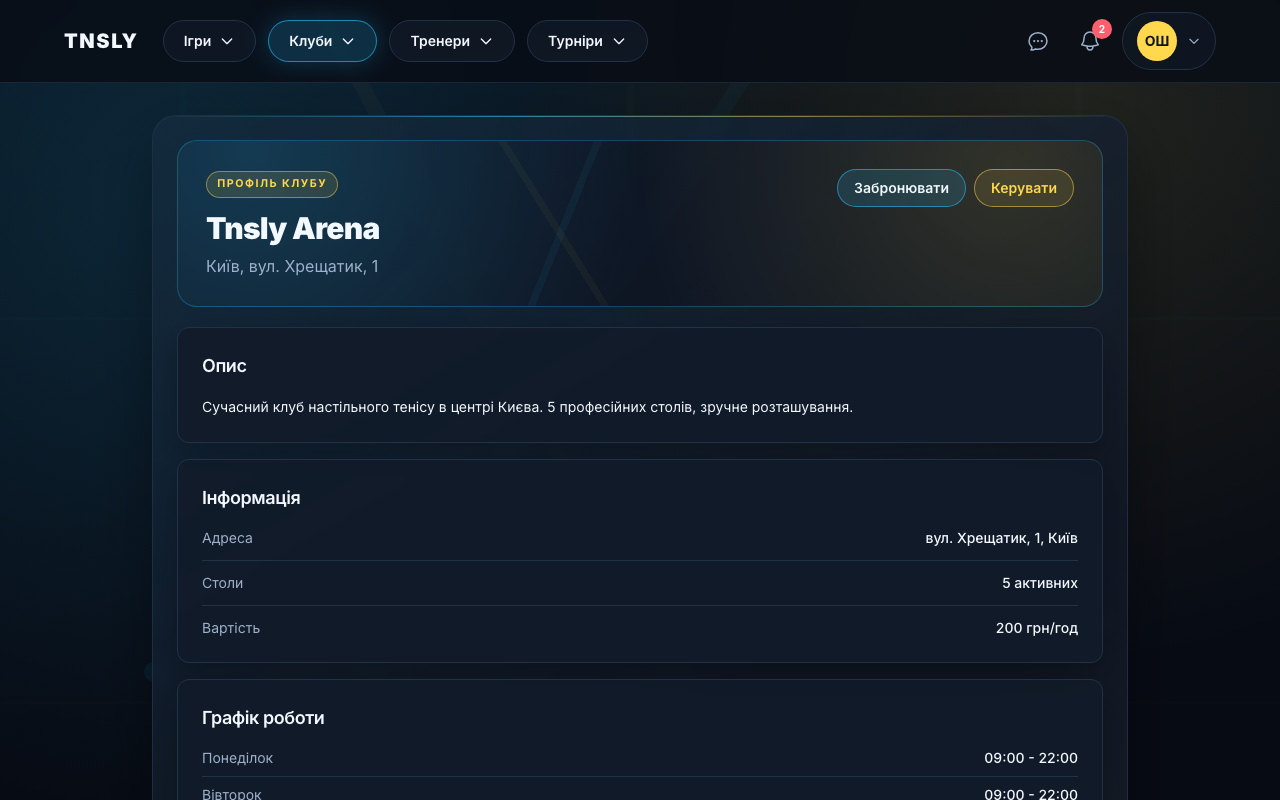
Task: Open the account menu chevron beside avatar
Action: point(1194,41)
